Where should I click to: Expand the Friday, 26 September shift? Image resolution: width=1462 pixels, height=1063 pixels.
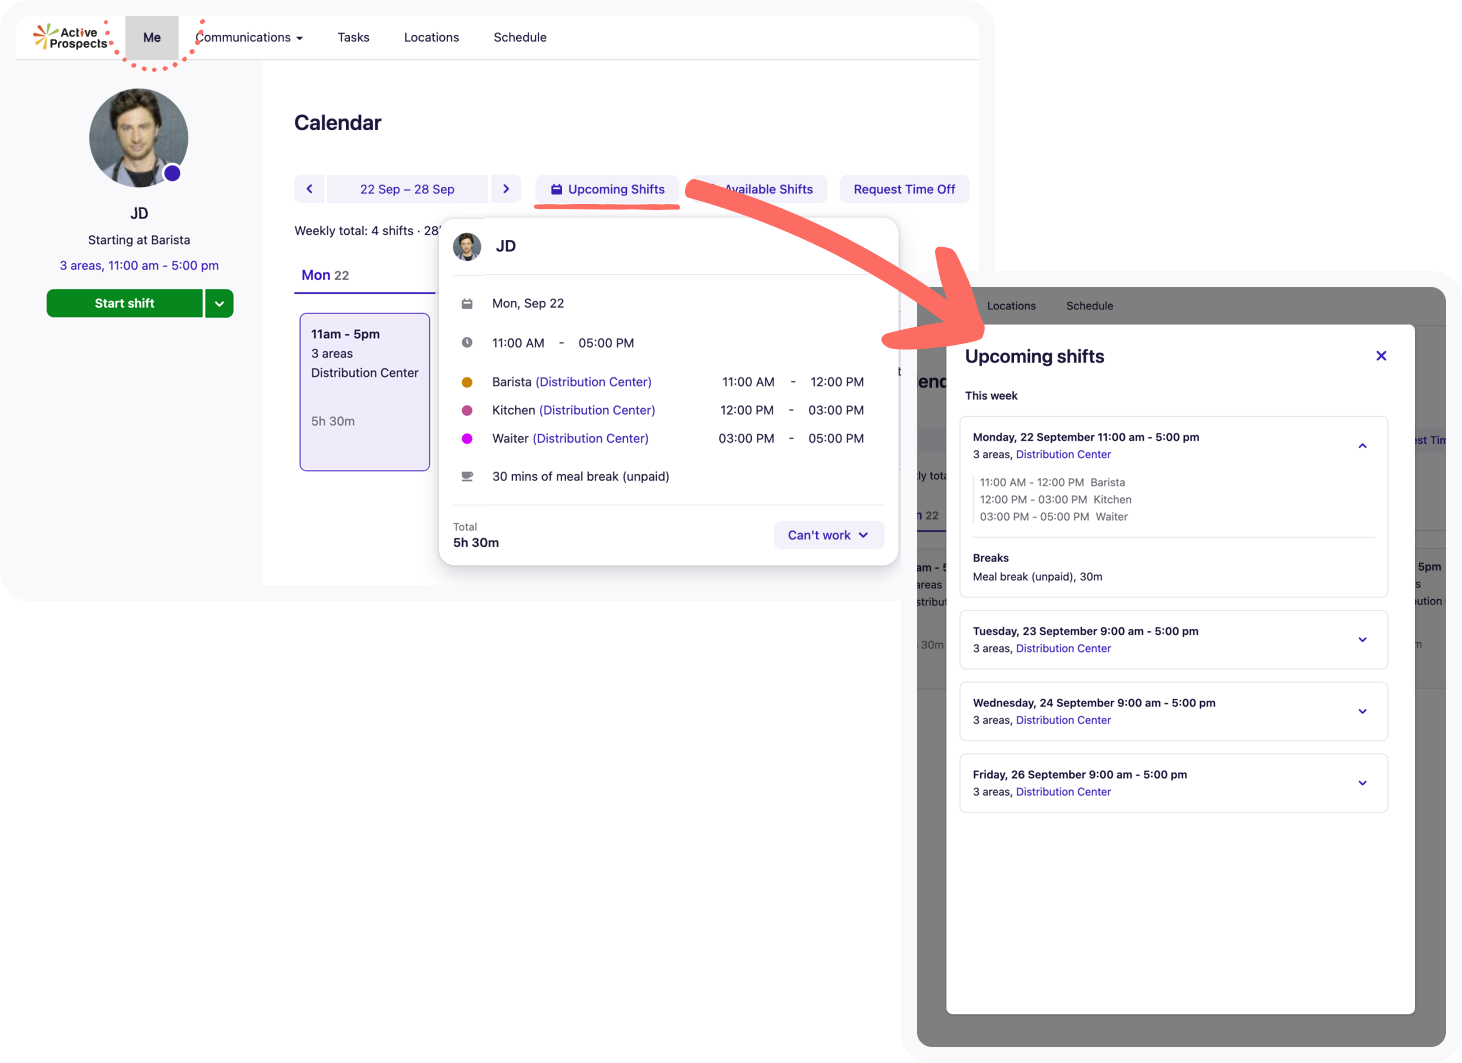pyautogui.click(x=1362, y=783)
